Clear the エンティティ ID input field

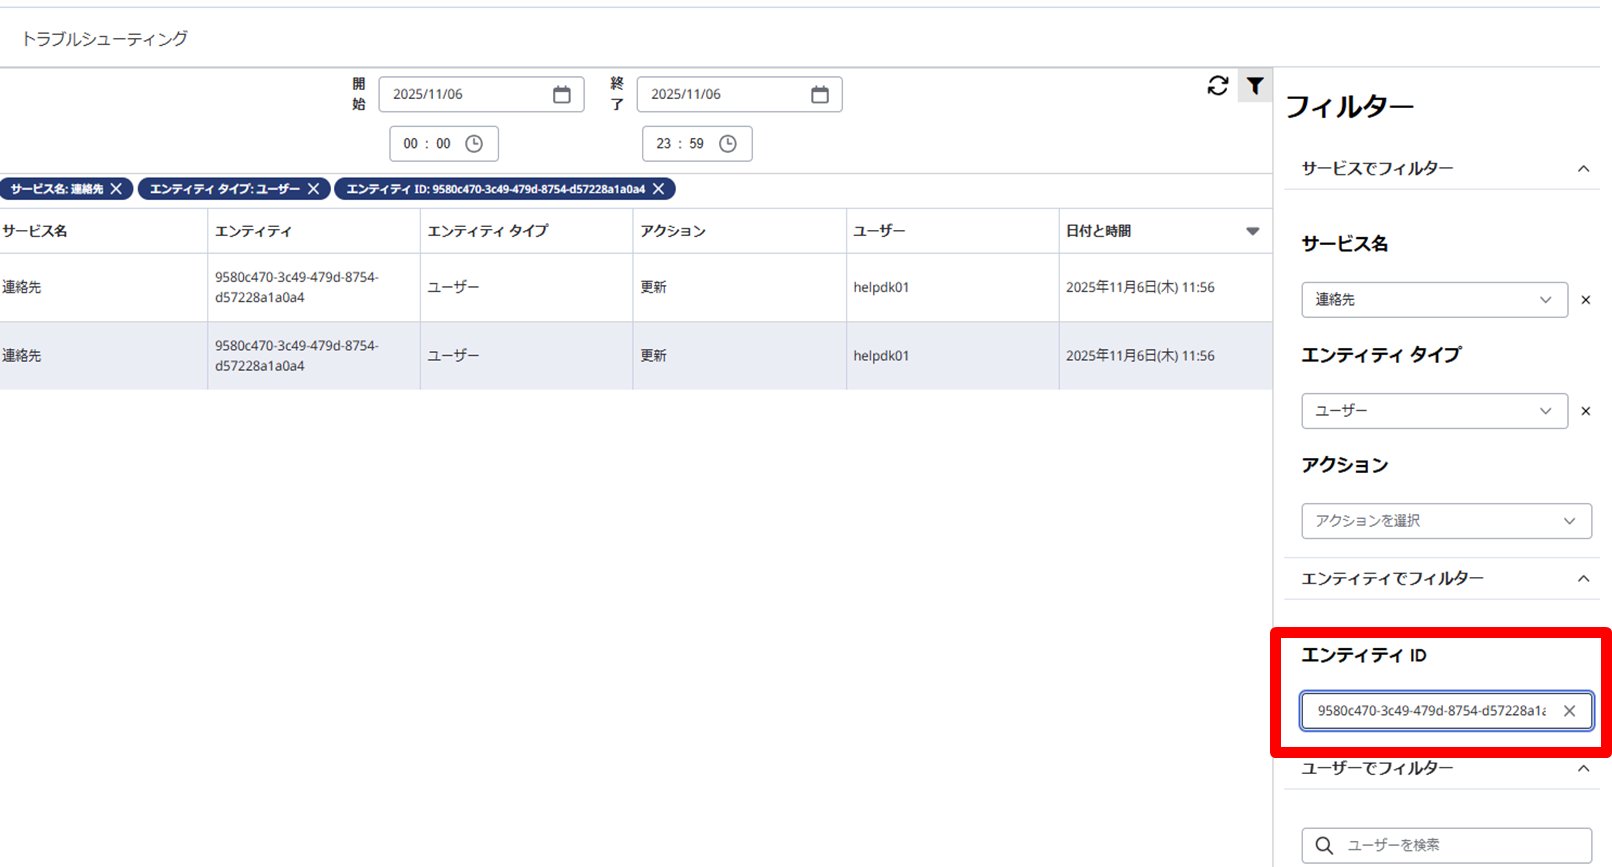[1569, 711]
